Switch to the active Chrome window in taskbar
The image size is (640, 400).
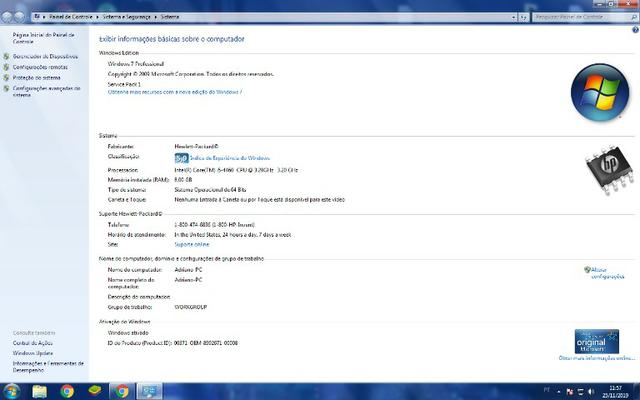click(x=121, y=391)
